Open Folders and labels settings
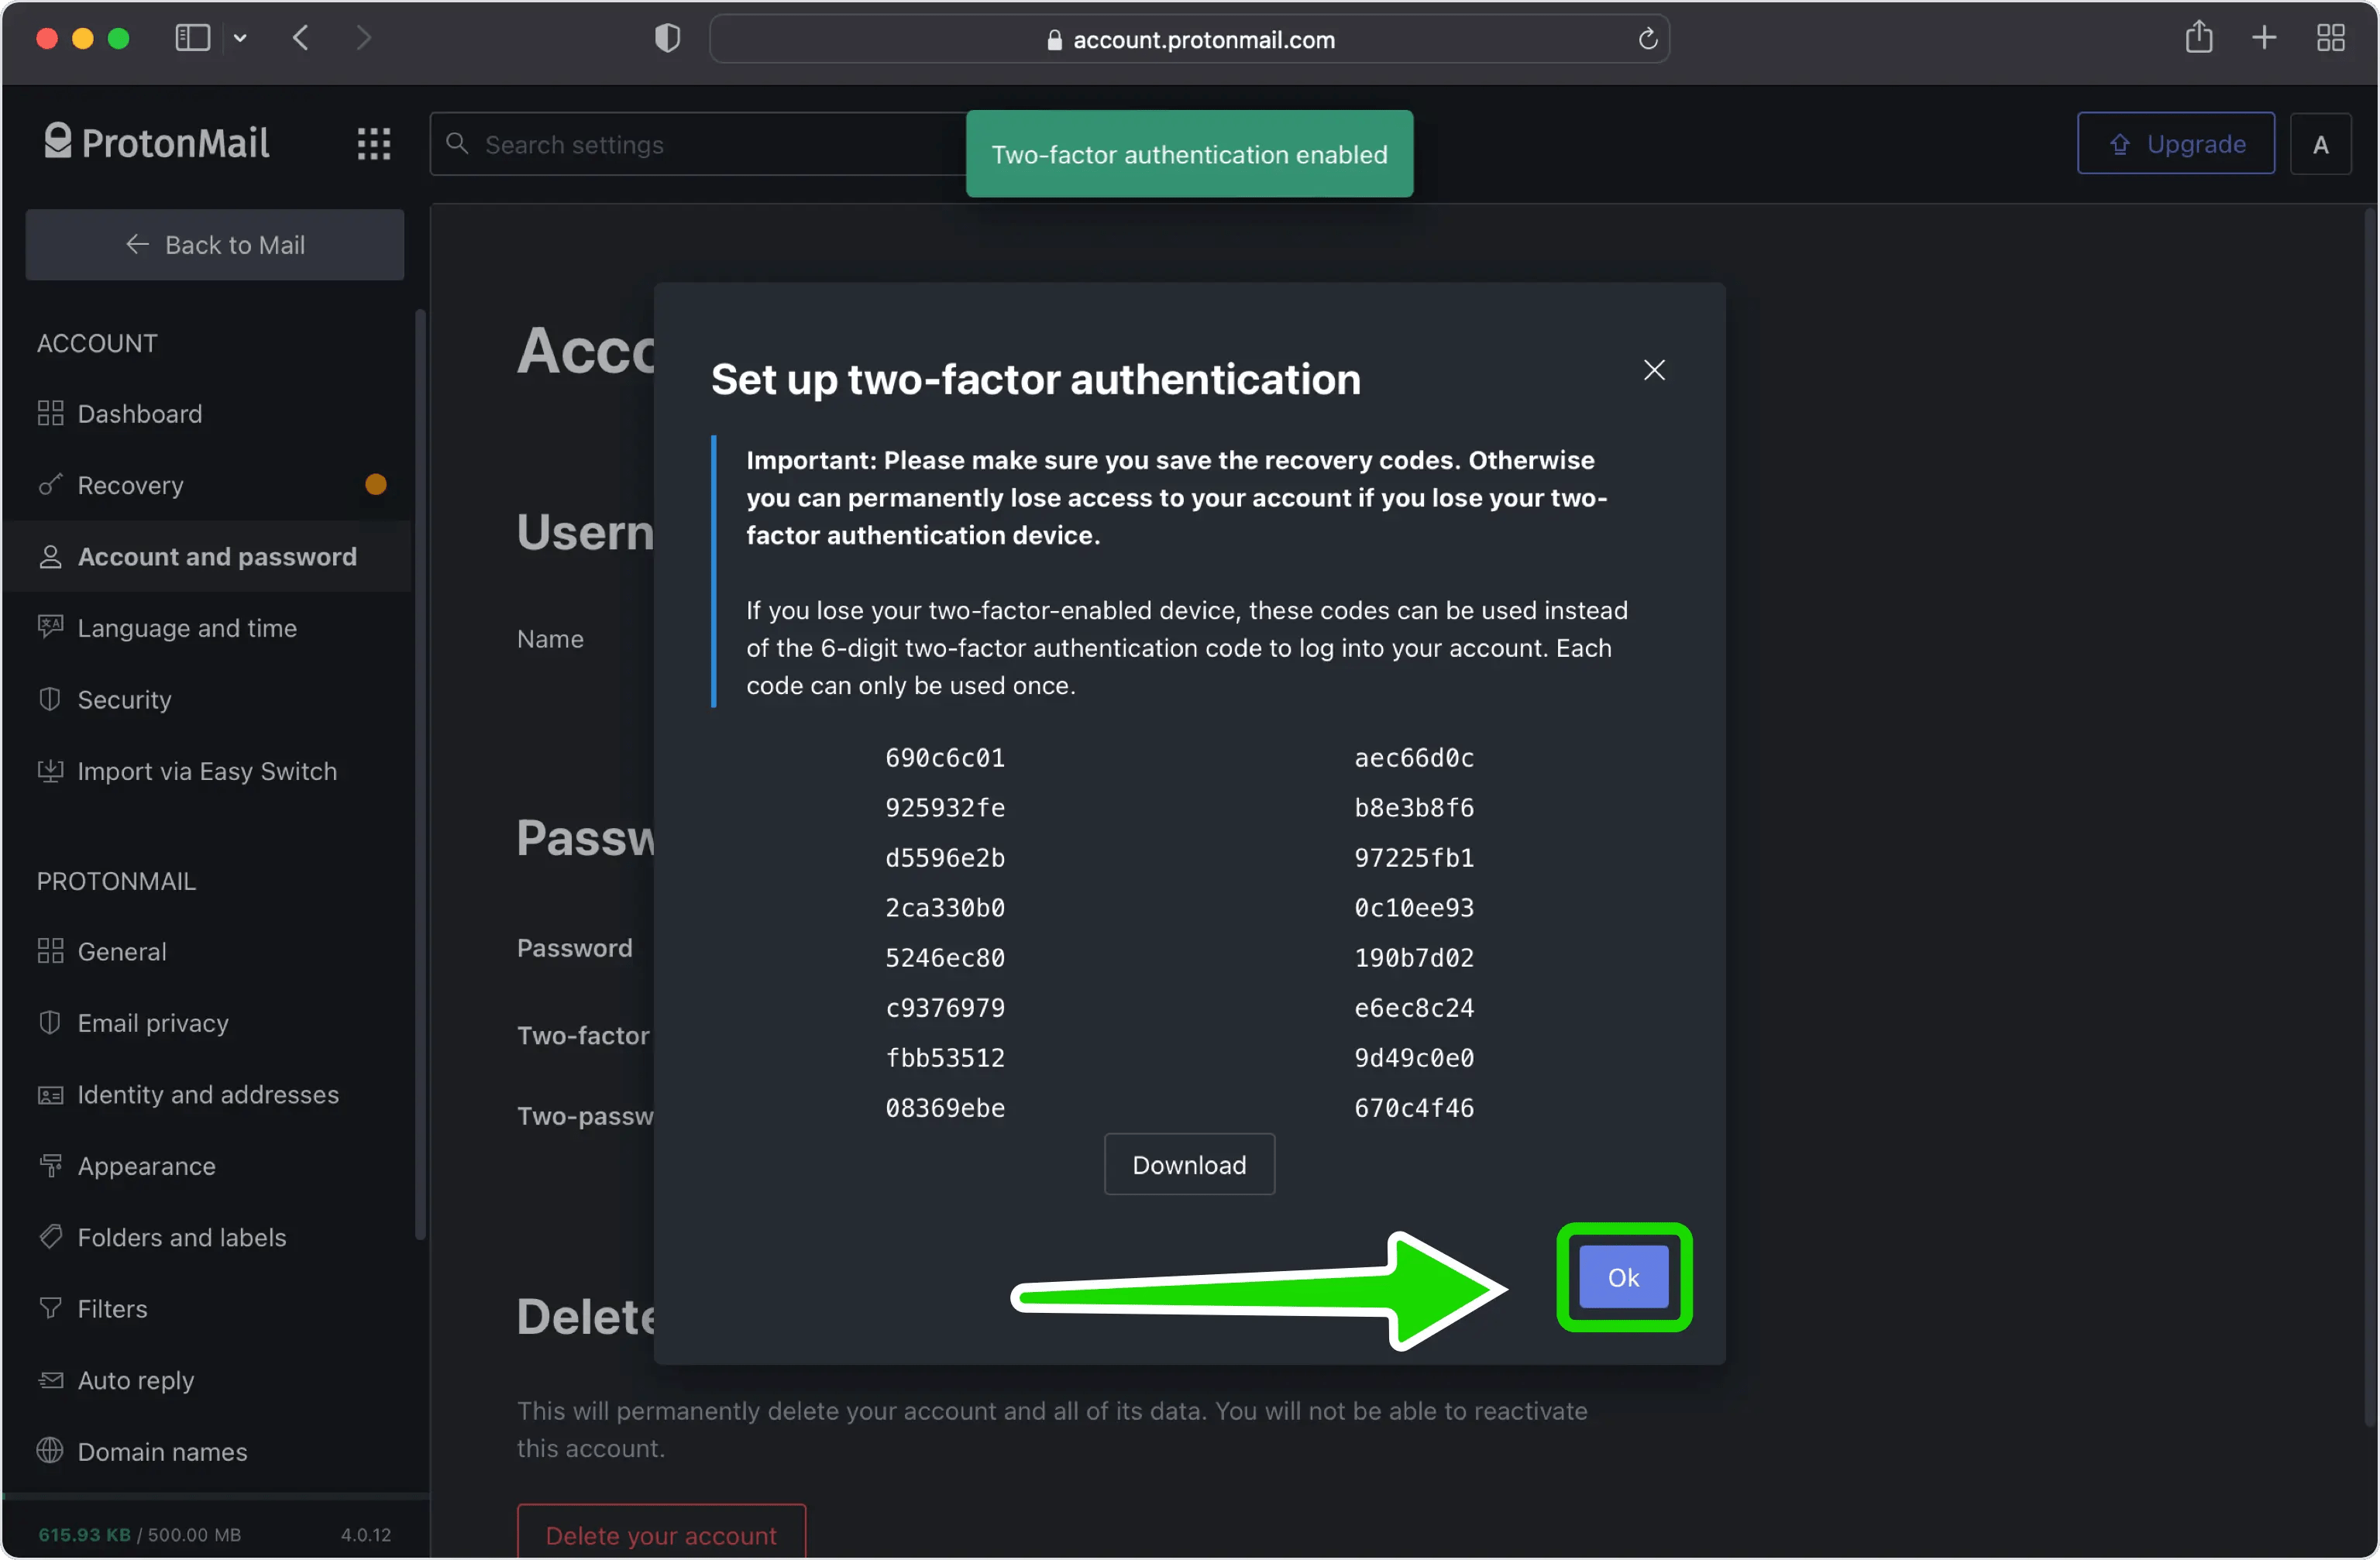The image size is (2380, 1560). click(x=182, y=1237)
